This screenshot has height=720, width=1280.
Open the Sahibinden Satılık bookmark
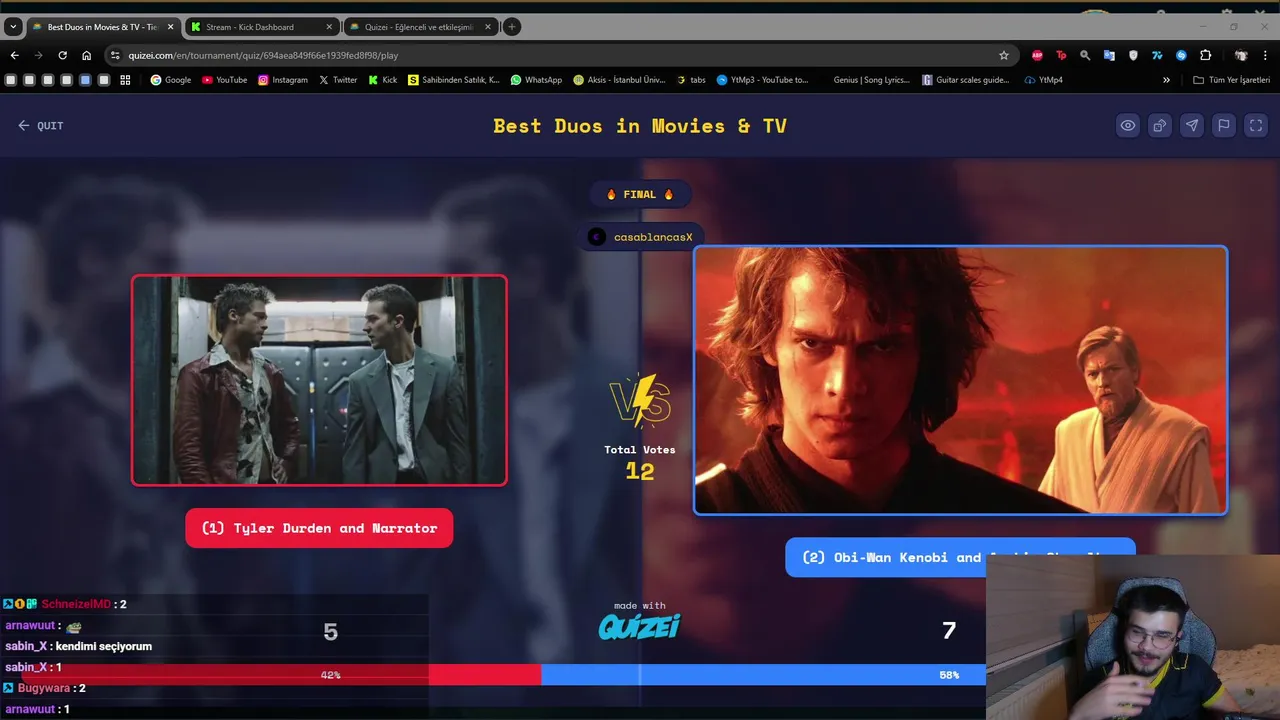[454, 80]
